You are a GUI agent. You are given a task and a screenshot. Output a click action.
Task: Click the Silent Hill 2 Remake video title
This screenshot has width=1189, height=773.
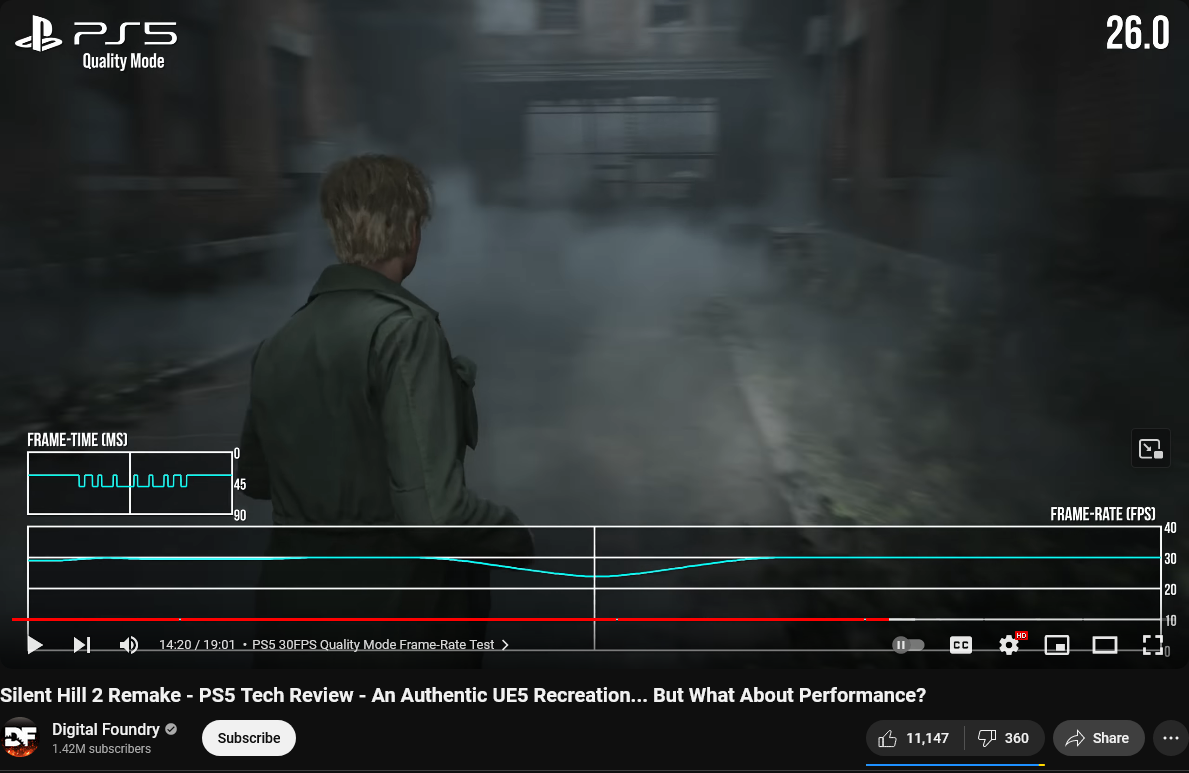click(463, 695)
